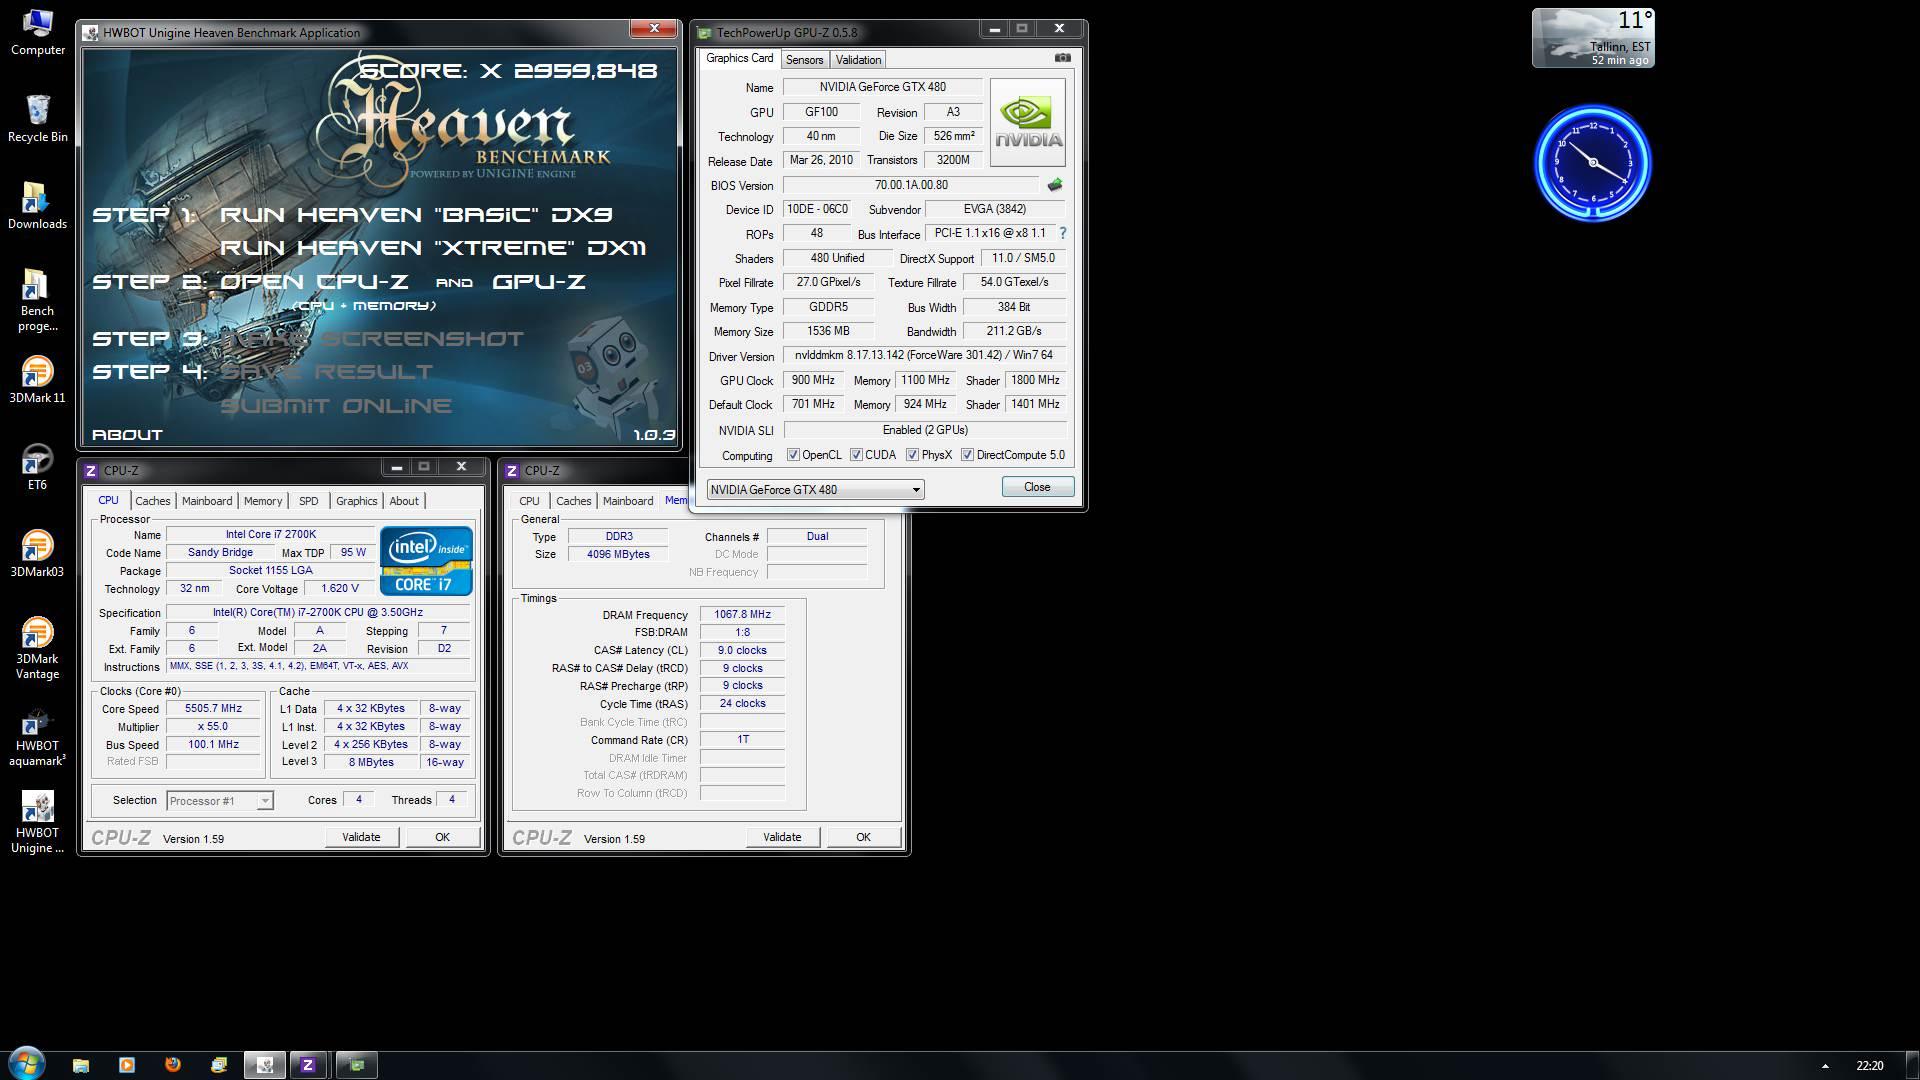Open the Memory tab in left CPU-Z
1920x1080 pixels.
click(x=263, y=501)
